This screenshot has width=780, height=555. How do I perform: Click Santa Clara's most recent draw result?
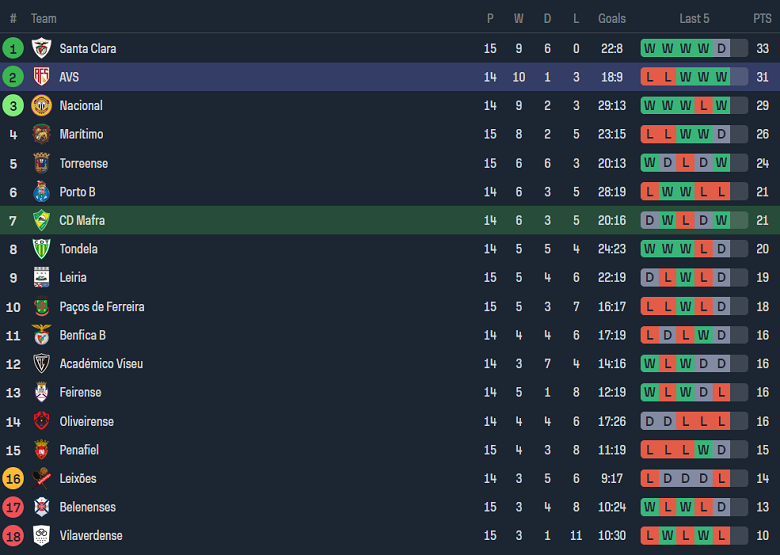click(721, 48)
